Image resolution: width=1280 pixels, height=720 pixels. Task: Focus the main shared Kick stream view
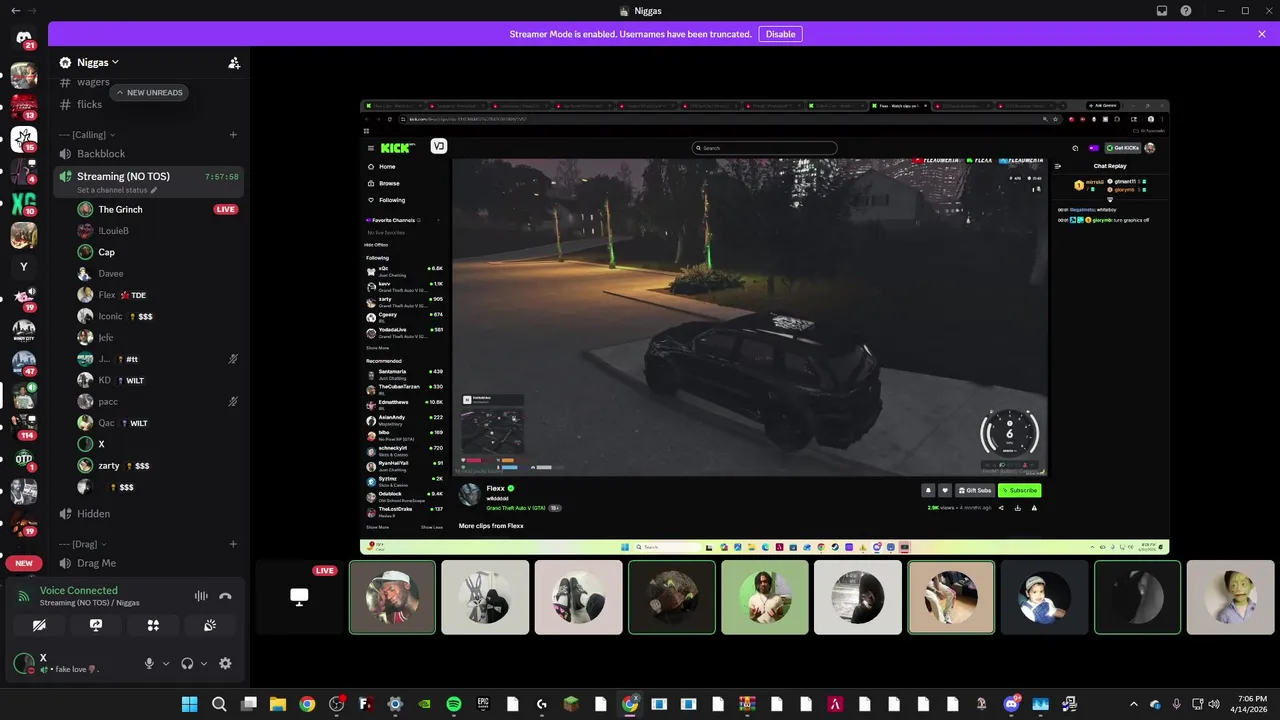pos(764,327)
